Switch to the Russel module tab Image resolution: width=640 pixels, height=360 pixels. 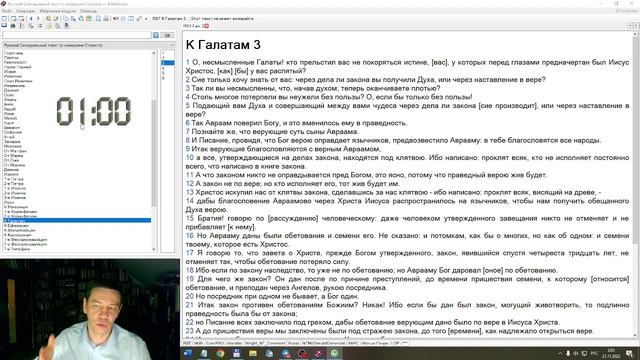[293, 343]
